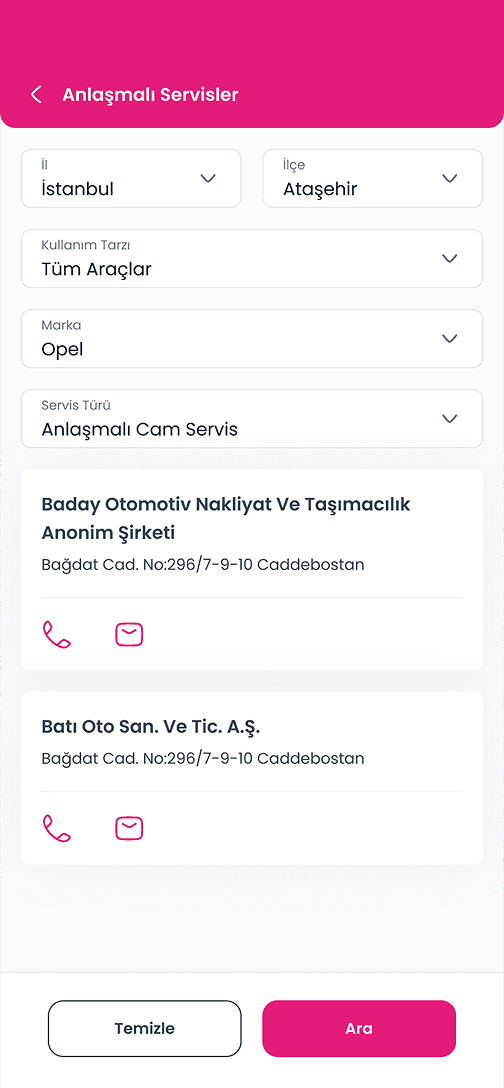Email Baday Otomotiv via envelope icon
The width and height of the screenshot is (504, 1088).
(129, 635)
